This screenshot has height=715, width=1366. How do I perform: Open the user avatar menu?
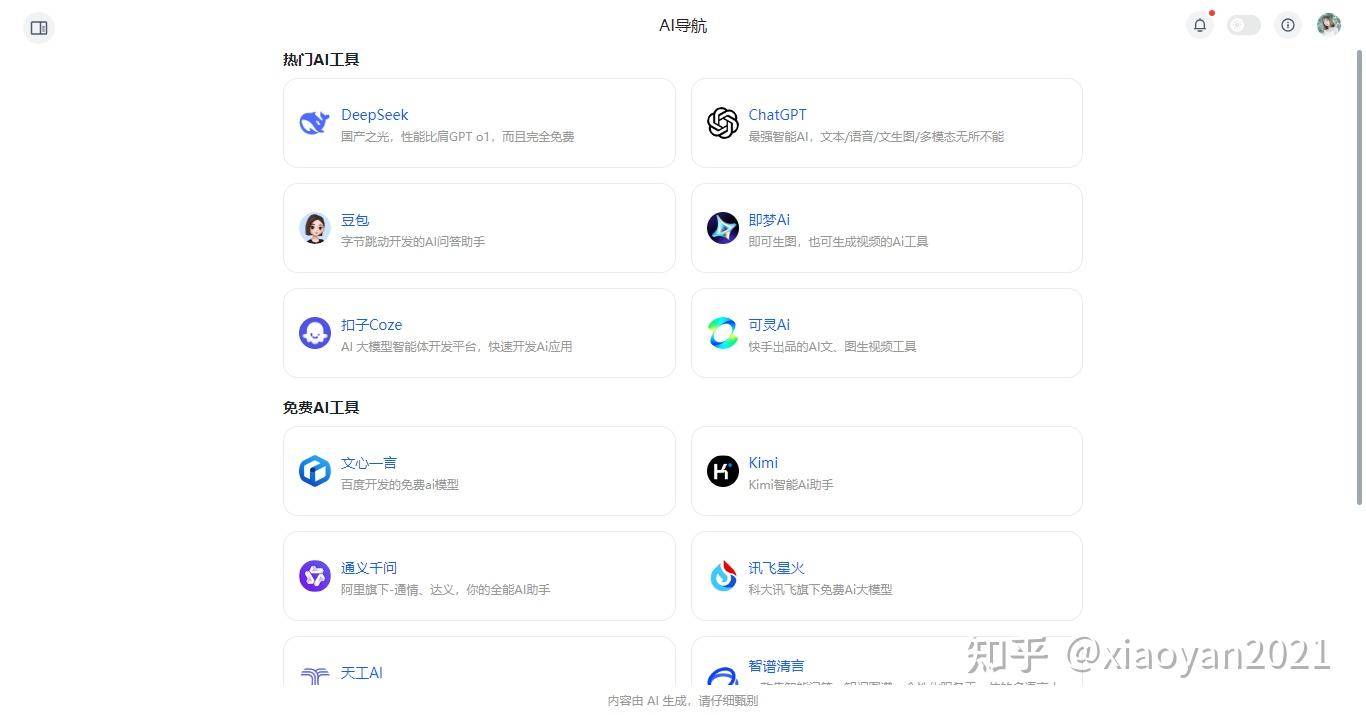tap(1328, 25)
